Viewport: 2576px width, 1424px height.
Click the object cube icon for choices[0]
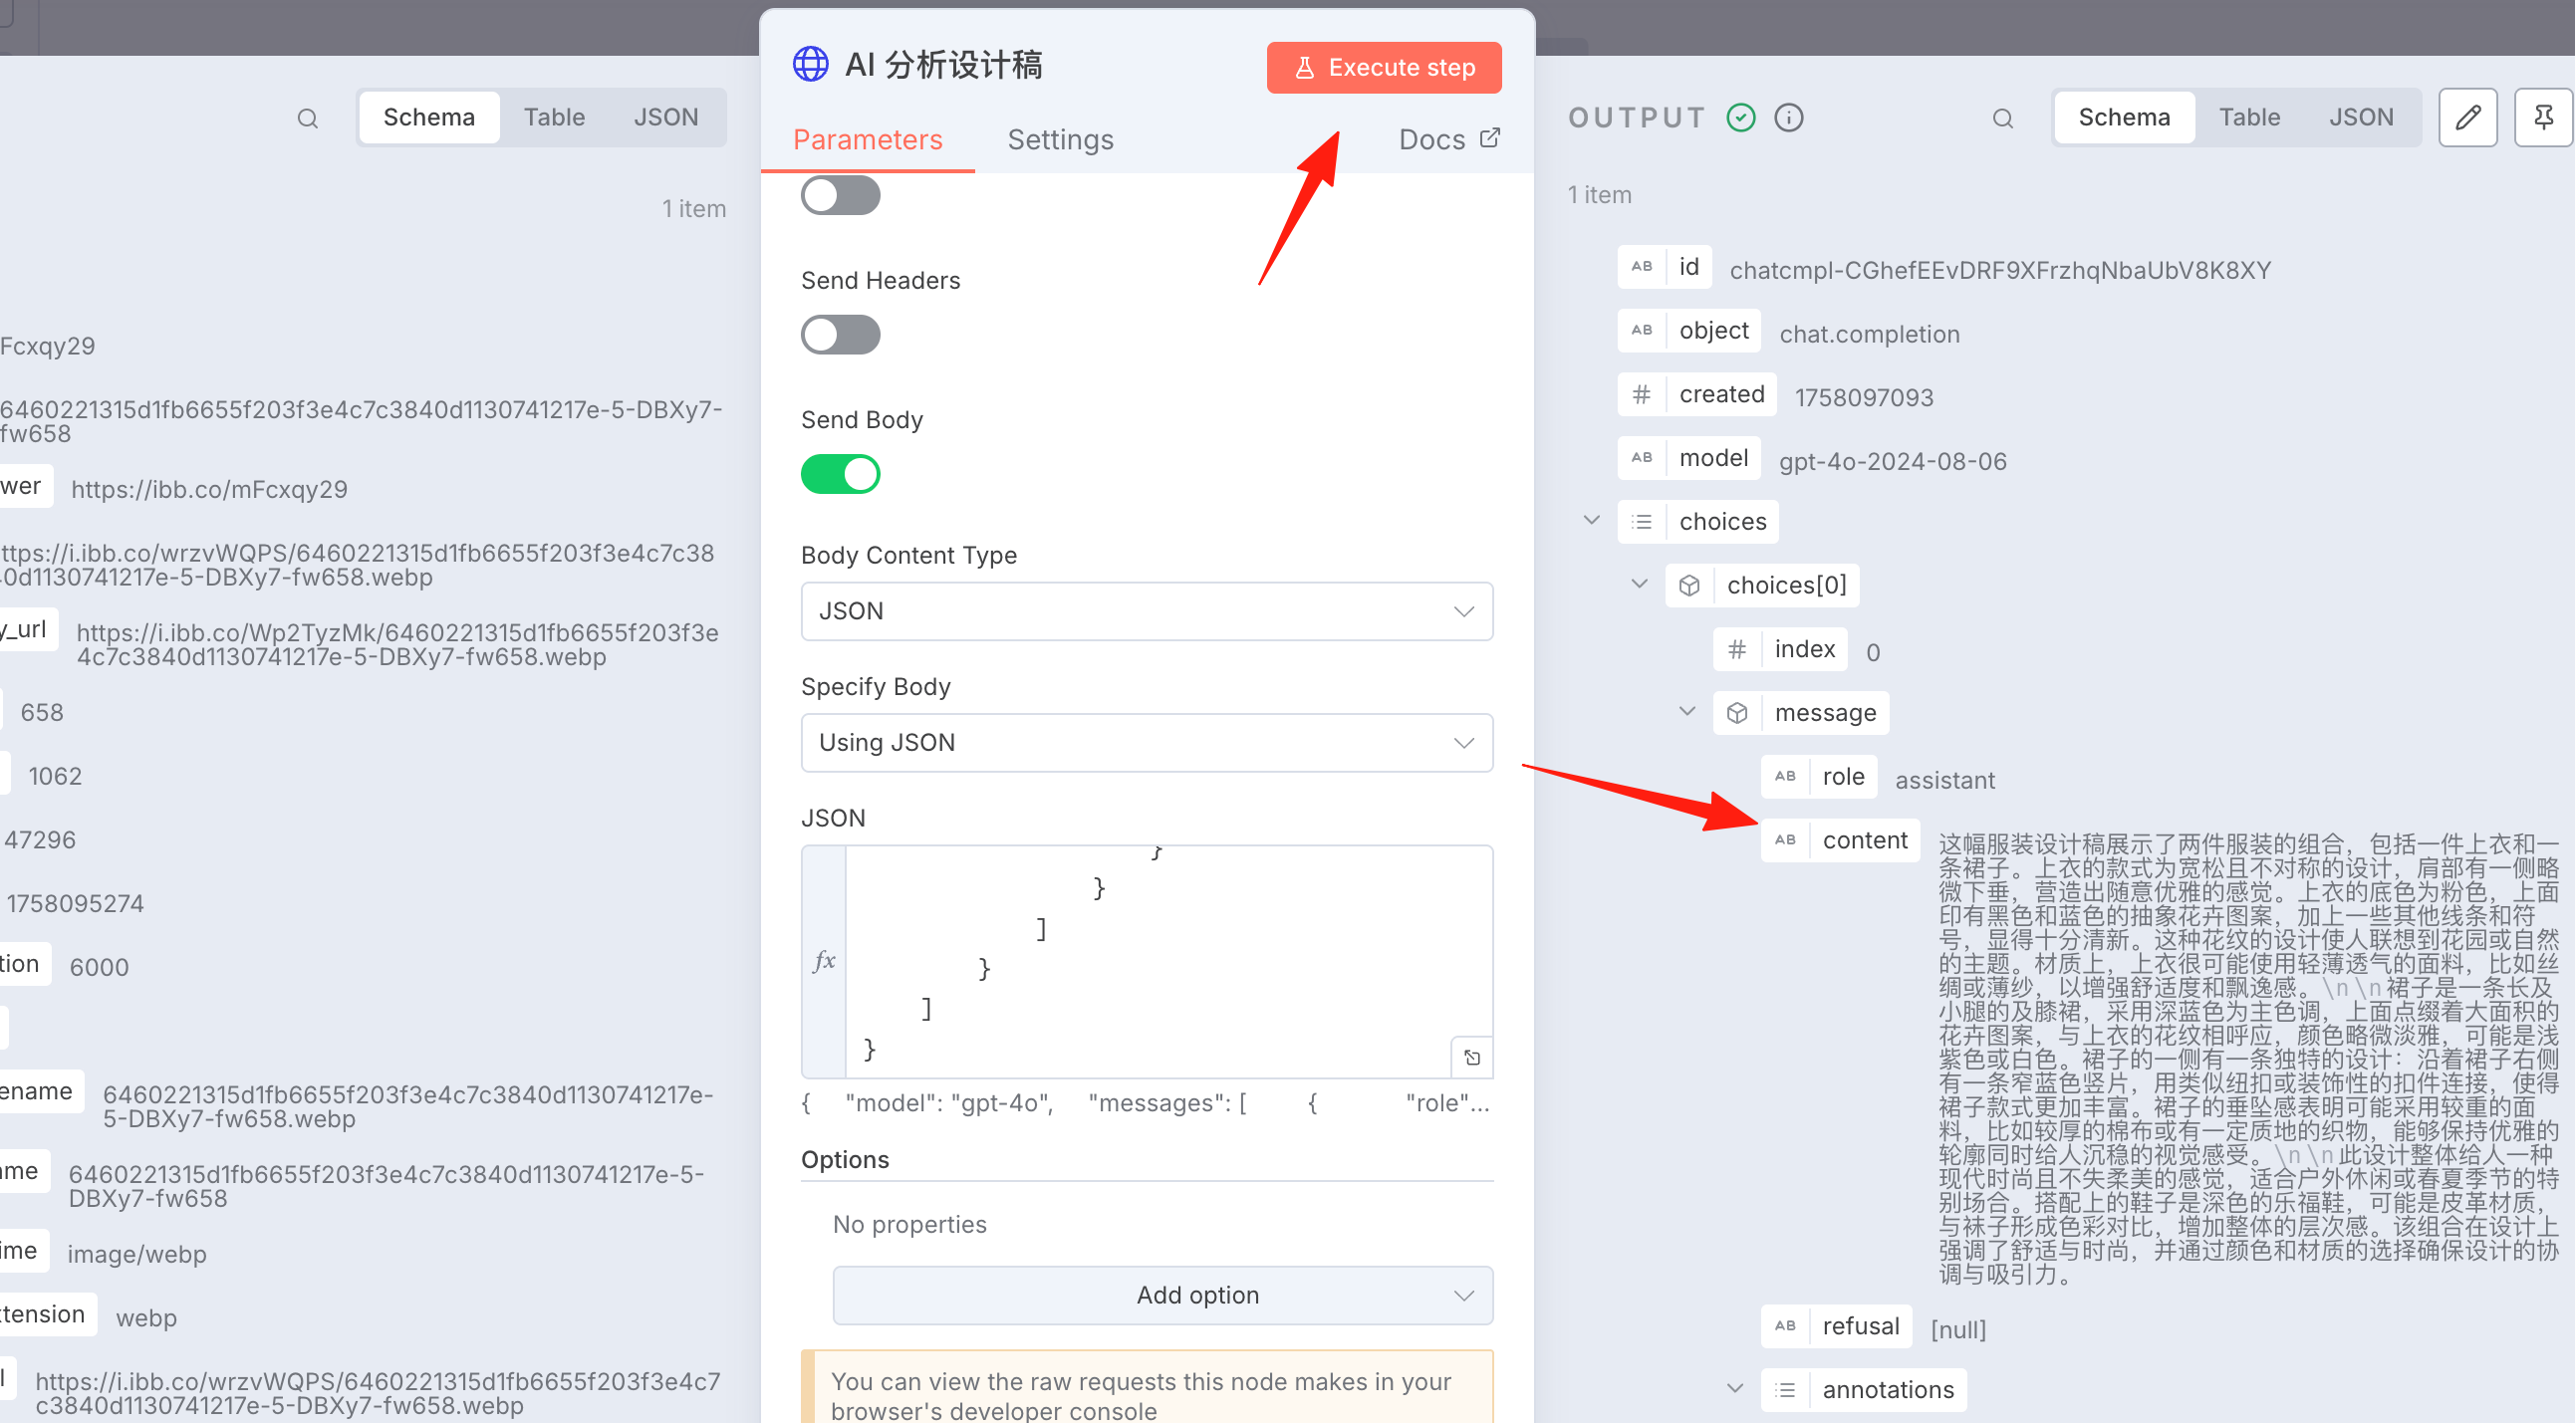(1690, 585)
